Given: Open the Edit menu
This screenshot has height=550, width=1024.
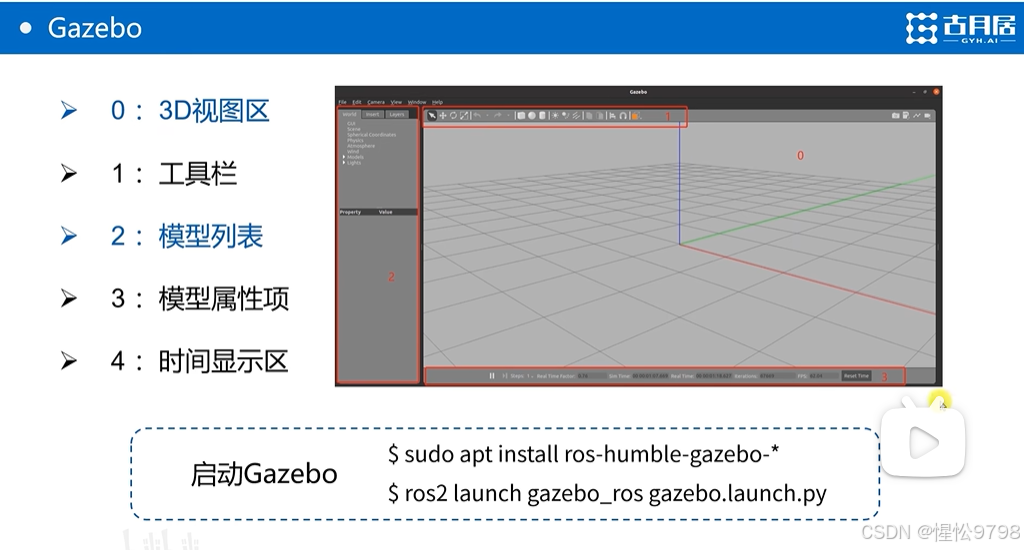Looking at the screenshot, I should tap(357, 102).
